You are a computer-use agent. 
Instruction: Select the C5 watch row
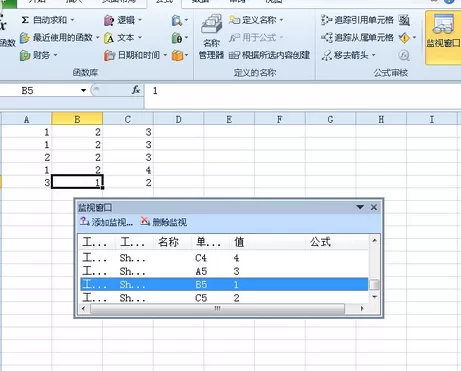click(x=224, y=298)
